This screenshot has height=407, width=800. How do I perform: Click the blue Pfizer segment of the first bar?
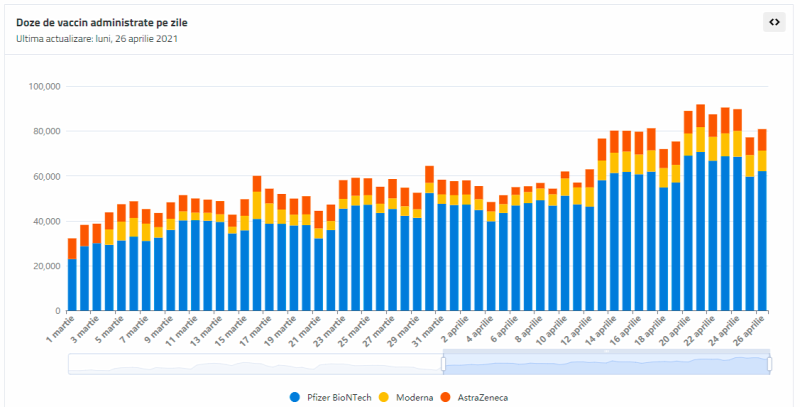72,285
